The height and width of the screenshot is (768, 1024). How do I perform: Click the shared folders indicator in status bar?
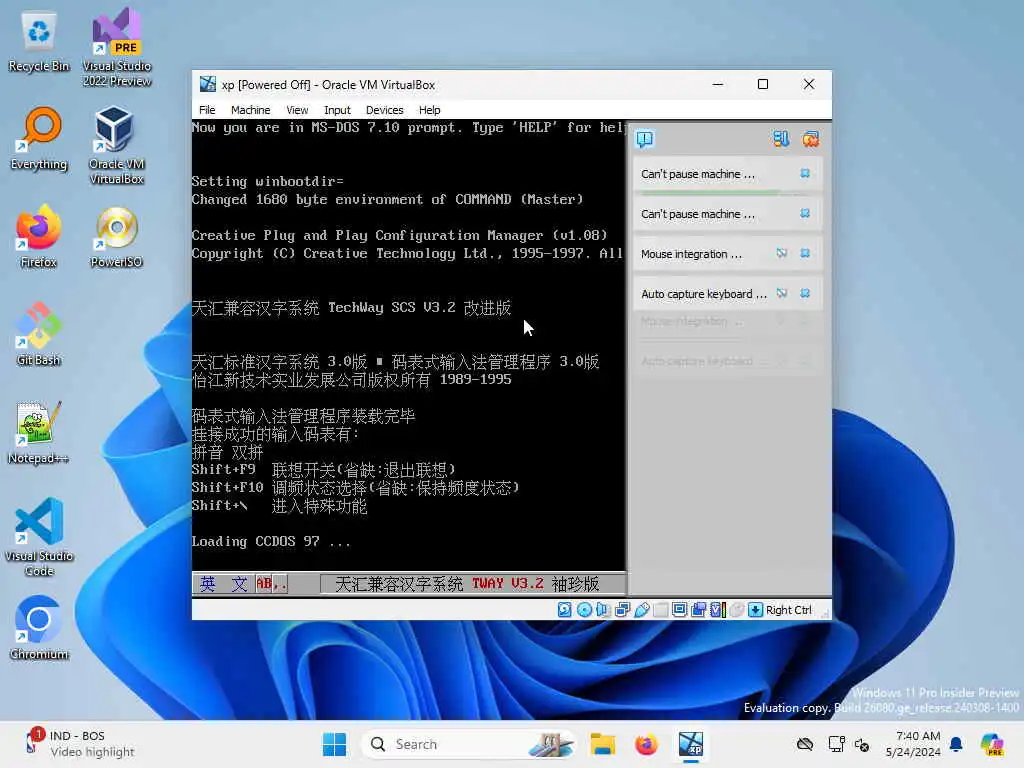[661, 610]
